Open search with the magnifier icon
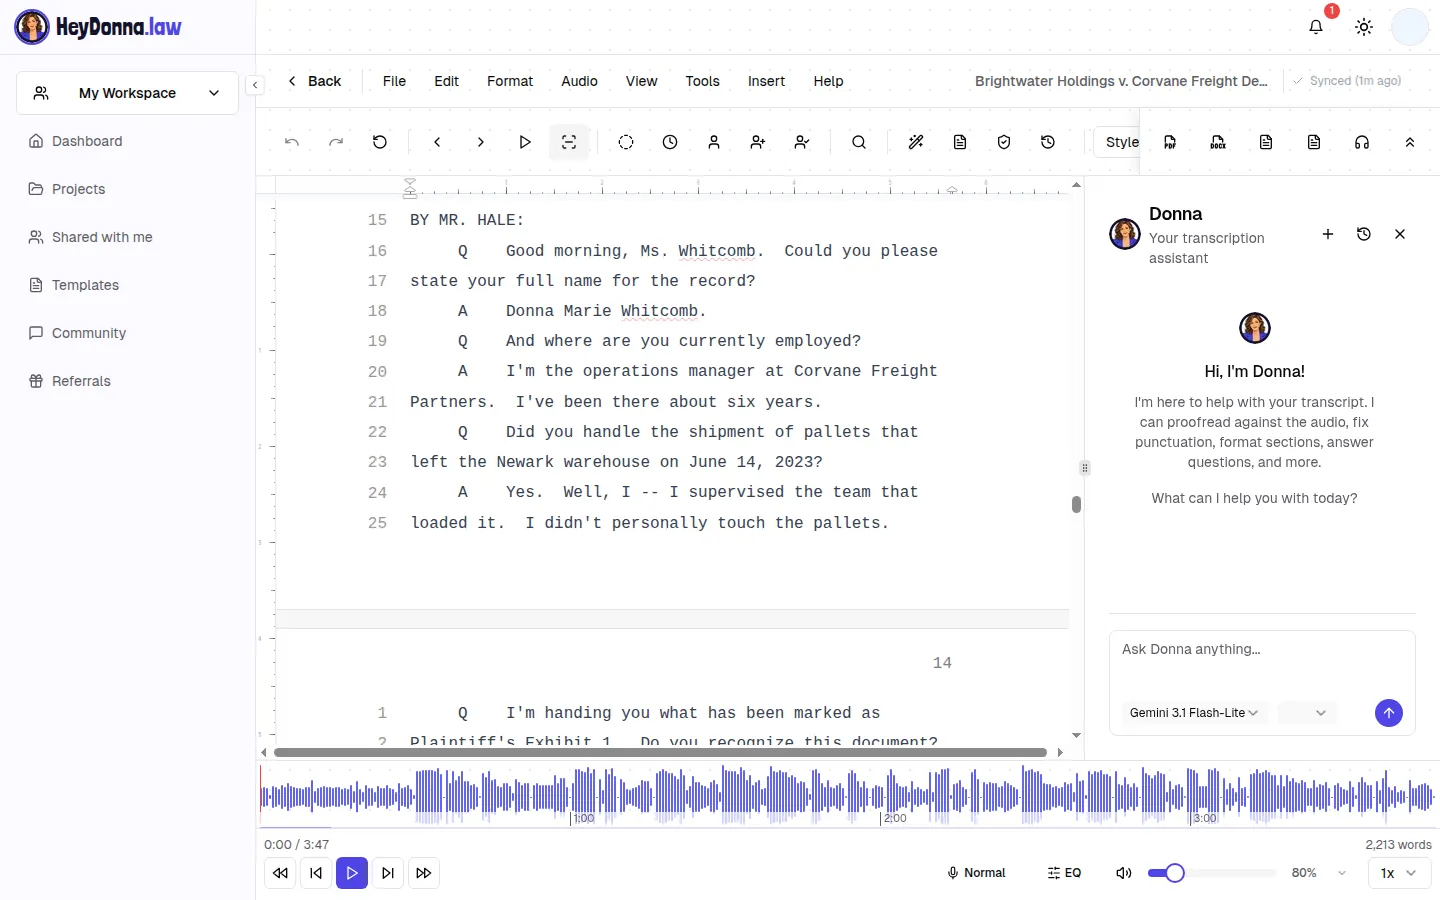This screenshot has width=1440, height=900. (859, 142)
